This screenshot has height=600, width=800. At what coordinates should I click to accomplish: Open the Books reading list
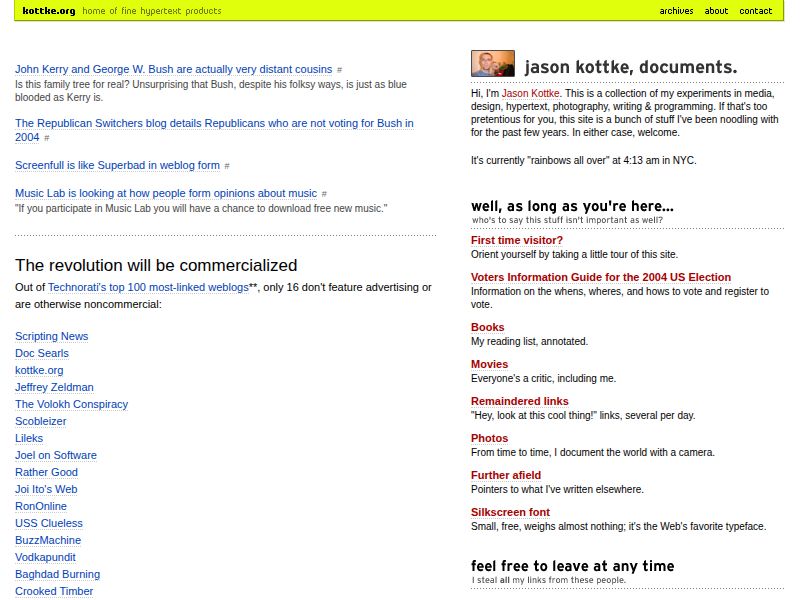[x=487, y=327]
